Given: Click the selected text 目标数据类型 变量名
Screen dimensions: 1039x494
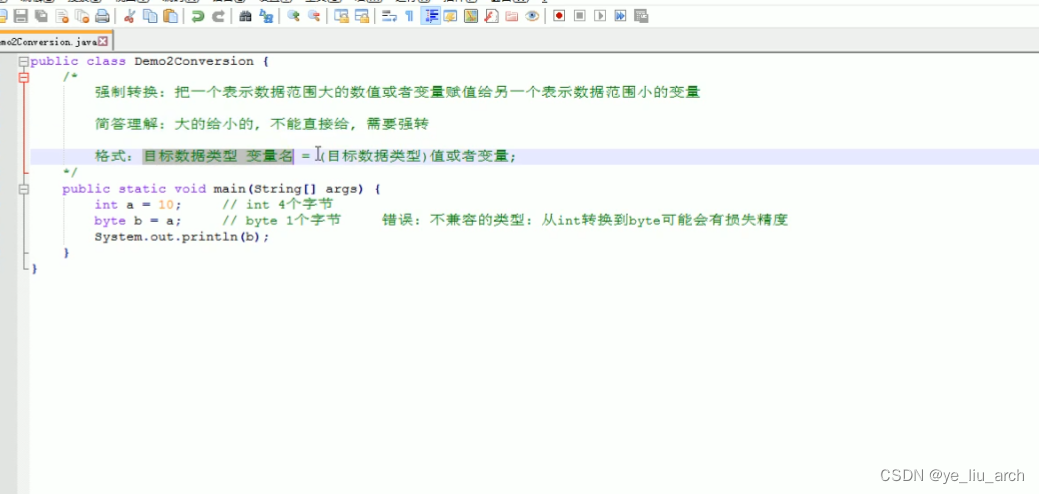Looking at the screenshot, I should [218, 157].
